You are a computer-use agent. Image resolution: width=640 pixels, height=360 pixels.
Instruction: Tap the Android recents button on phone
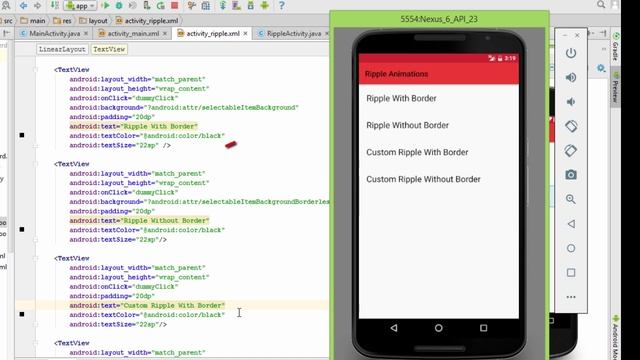coord(484,328)
